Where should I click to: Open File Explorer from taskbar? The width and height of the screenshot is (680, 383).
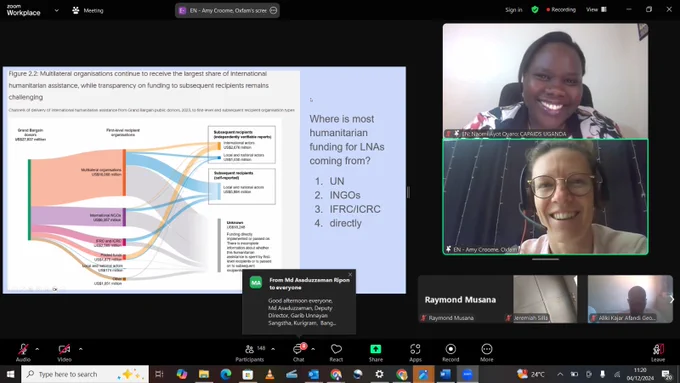204,374
